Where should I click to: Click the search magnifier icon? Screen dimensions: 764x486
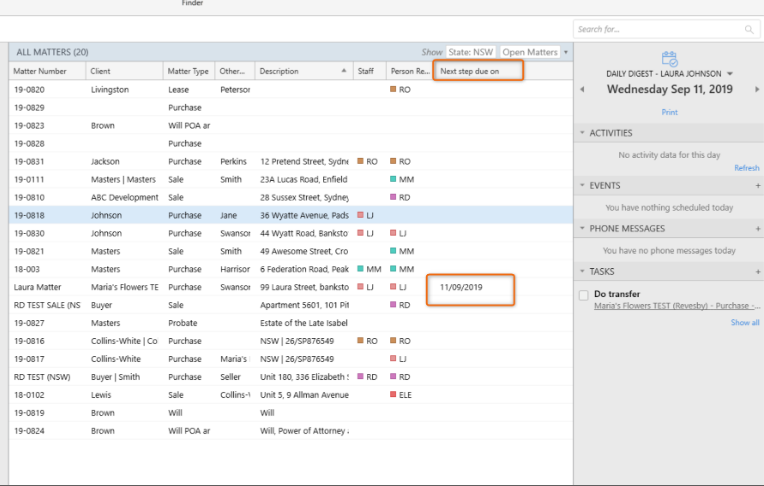click(x=749, y=30)
